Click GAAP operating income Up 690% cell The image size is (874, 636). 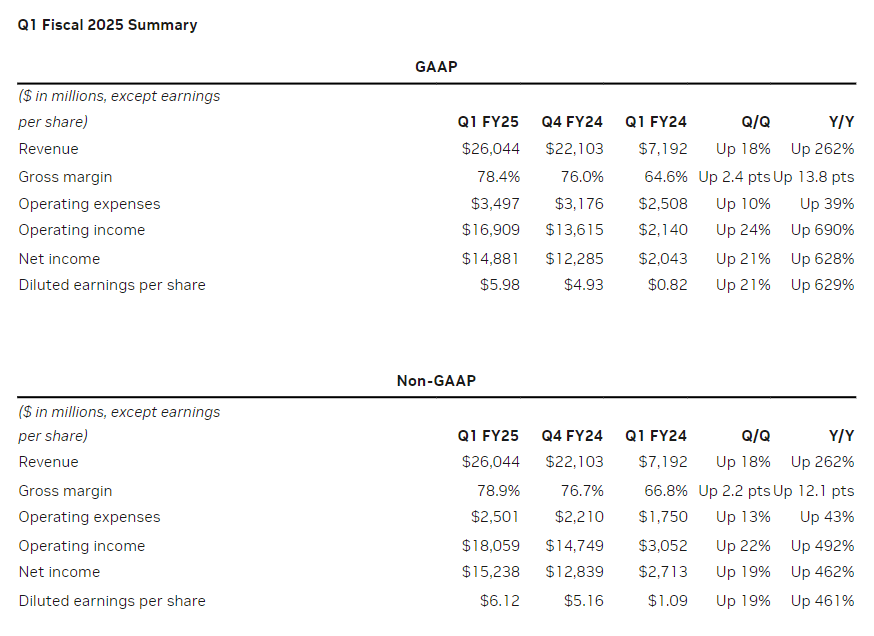tap(822, 230)
